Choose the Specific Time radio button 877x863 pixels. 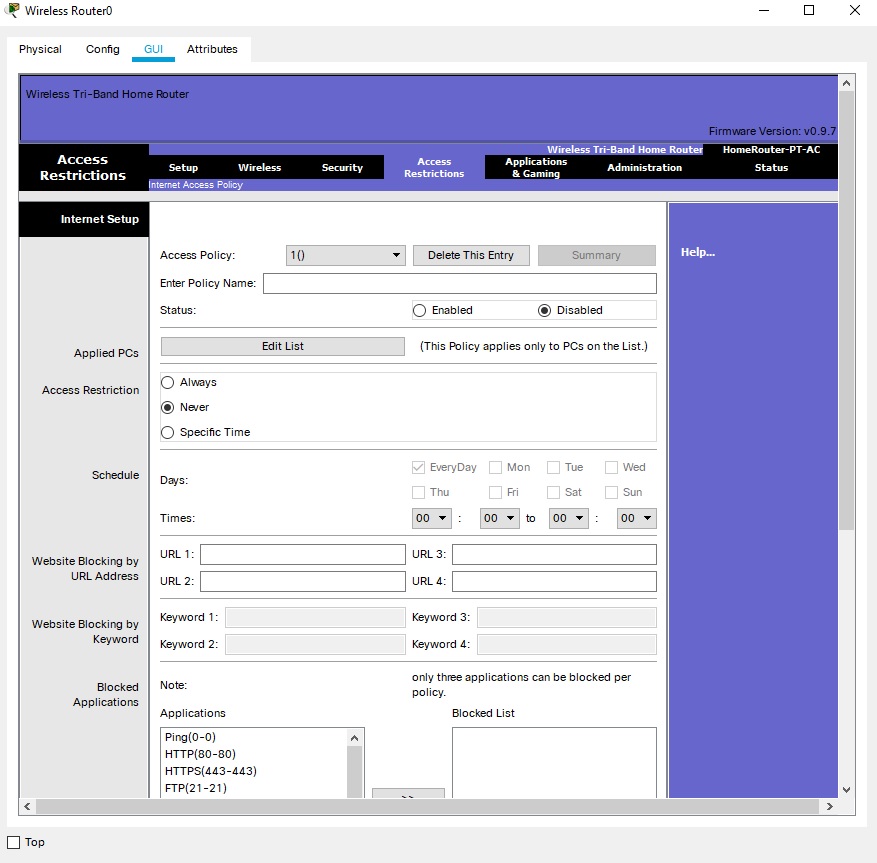168,432
